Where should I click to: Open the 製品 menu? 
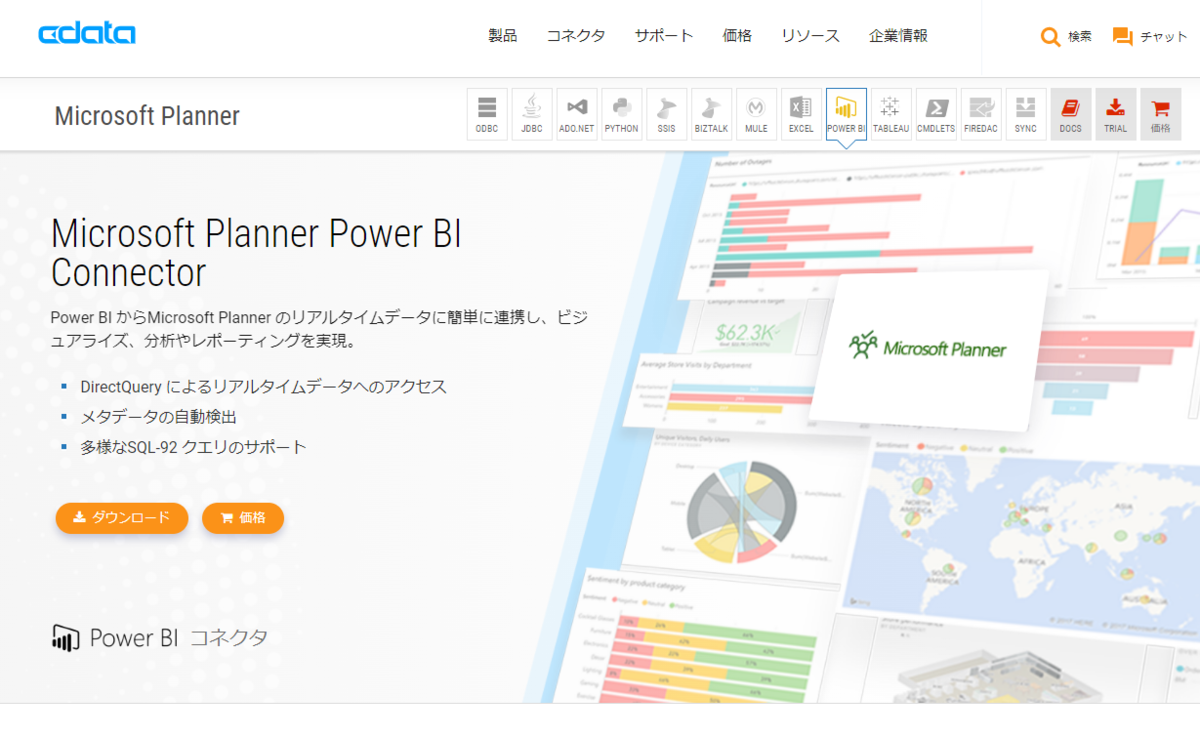click(x=502, y=36)
